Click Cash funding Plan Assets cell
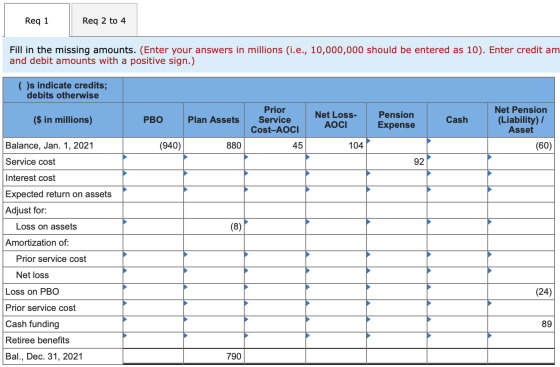This screenshot has height=367, width=560. point(214,324)
